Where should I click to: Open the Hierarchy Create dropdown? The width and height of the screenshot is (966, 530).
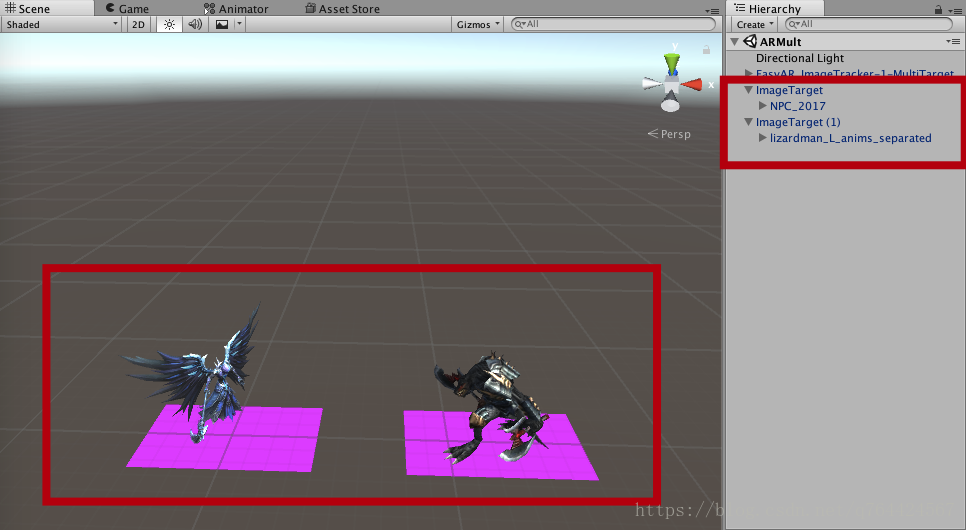[754, 24]
